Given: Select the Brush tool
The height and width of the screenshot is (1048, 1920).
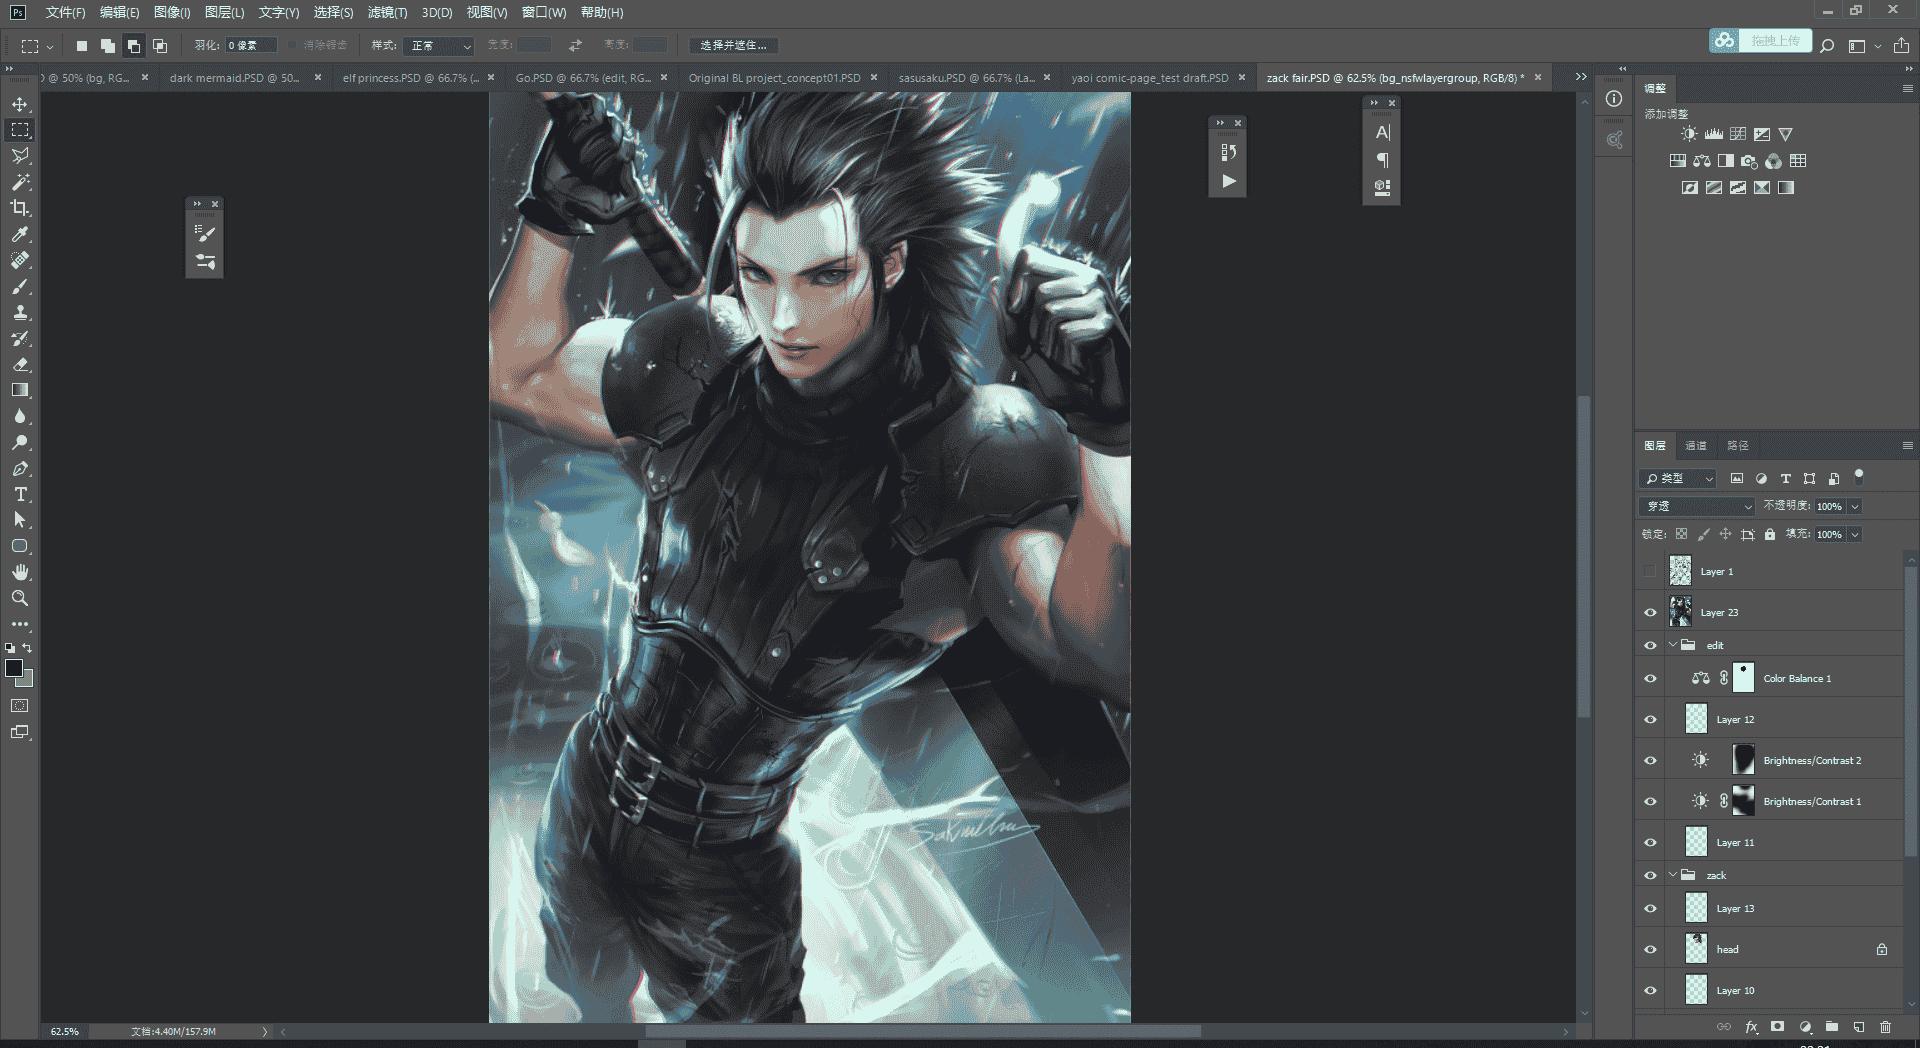Looking at the screenshot, I should (x=20, y=286).
